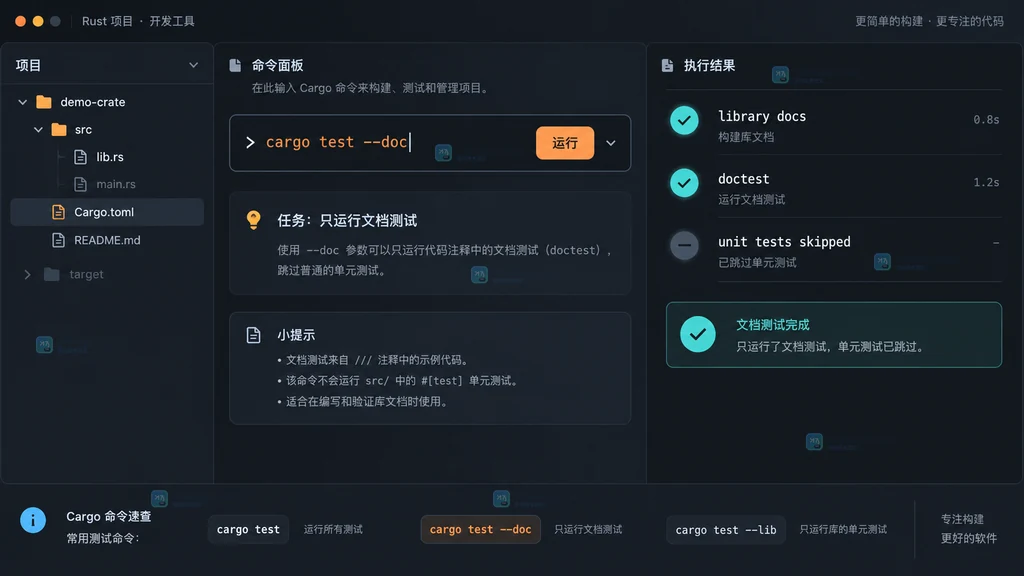Click the 任务：只运行文档测试 heading
The image size is (1024, 576).
pos(347,221)
